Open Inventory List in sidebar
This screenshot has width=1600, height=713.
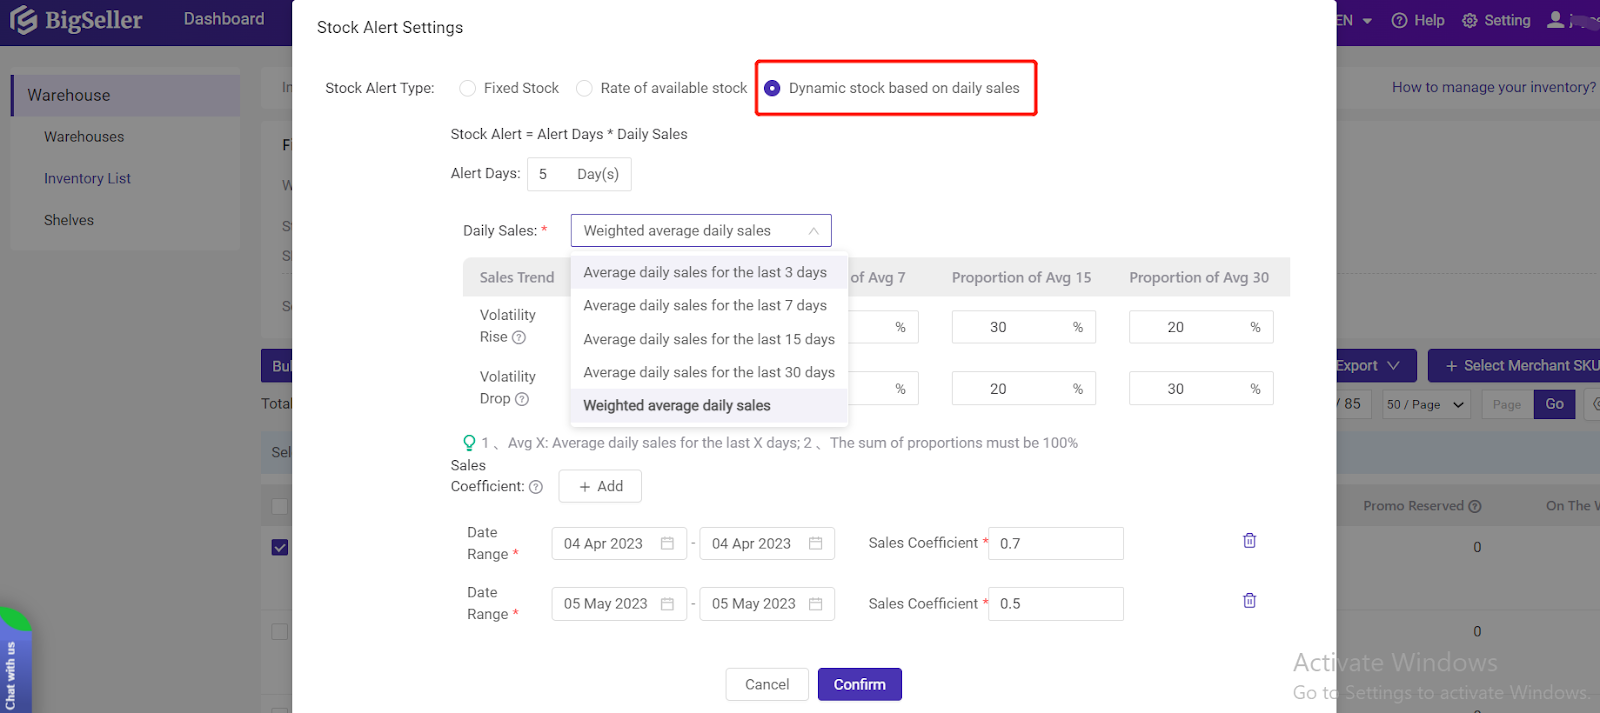87,179
